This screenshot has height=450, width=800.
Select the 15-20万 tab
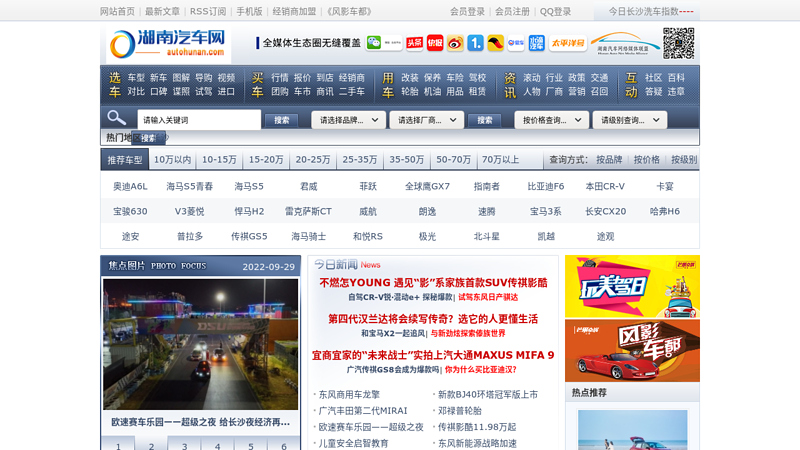point(266,160)
